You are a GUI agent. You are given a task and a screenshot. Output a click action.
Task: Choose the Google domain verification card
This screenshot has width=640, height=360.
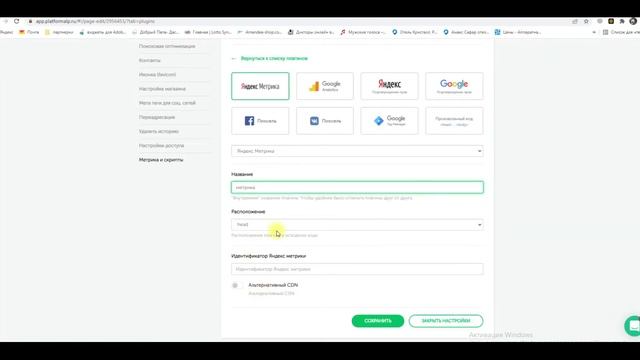pos(454,86)
